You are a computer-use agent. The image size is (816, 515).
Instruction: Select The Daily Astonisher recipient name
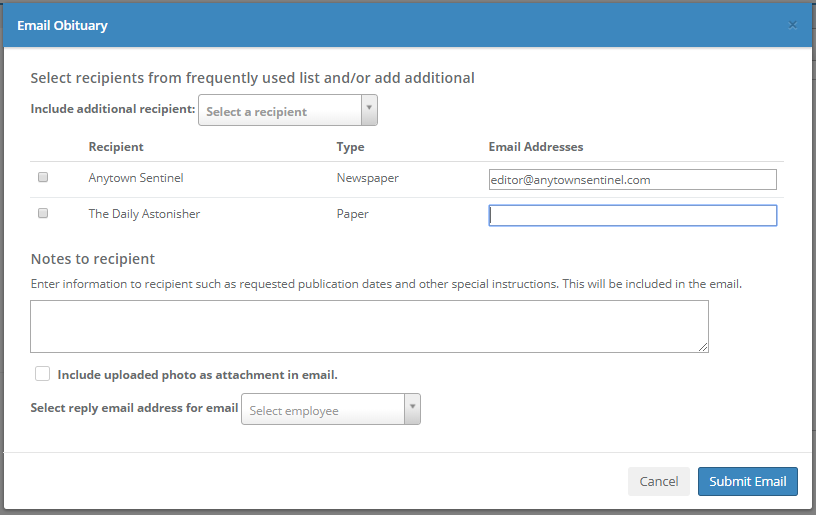144,214
